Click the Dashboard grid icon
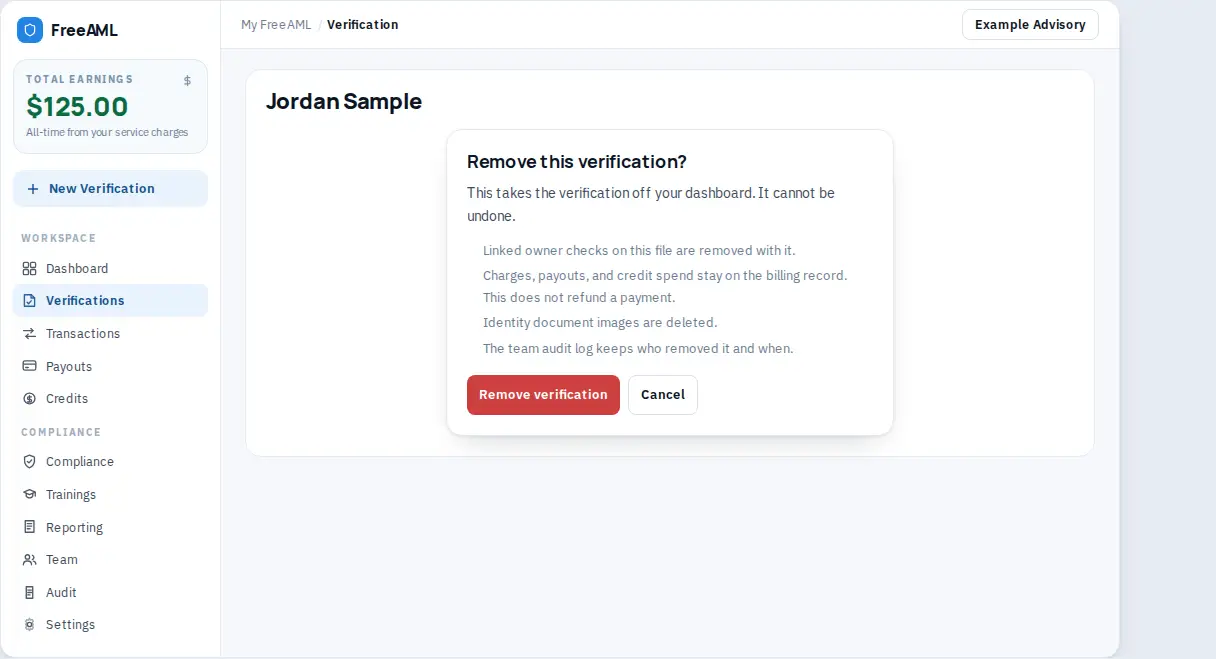The height and width of the screenshot is (659, 1216). point(30,269)
